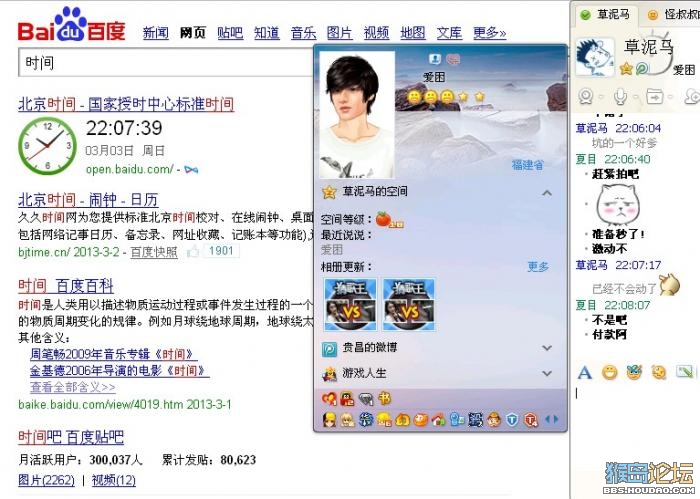Click the 更多 link beside 相册更新
Image resolution: width=700 pixels, height=499 pixels.
[x=538, y=267]
